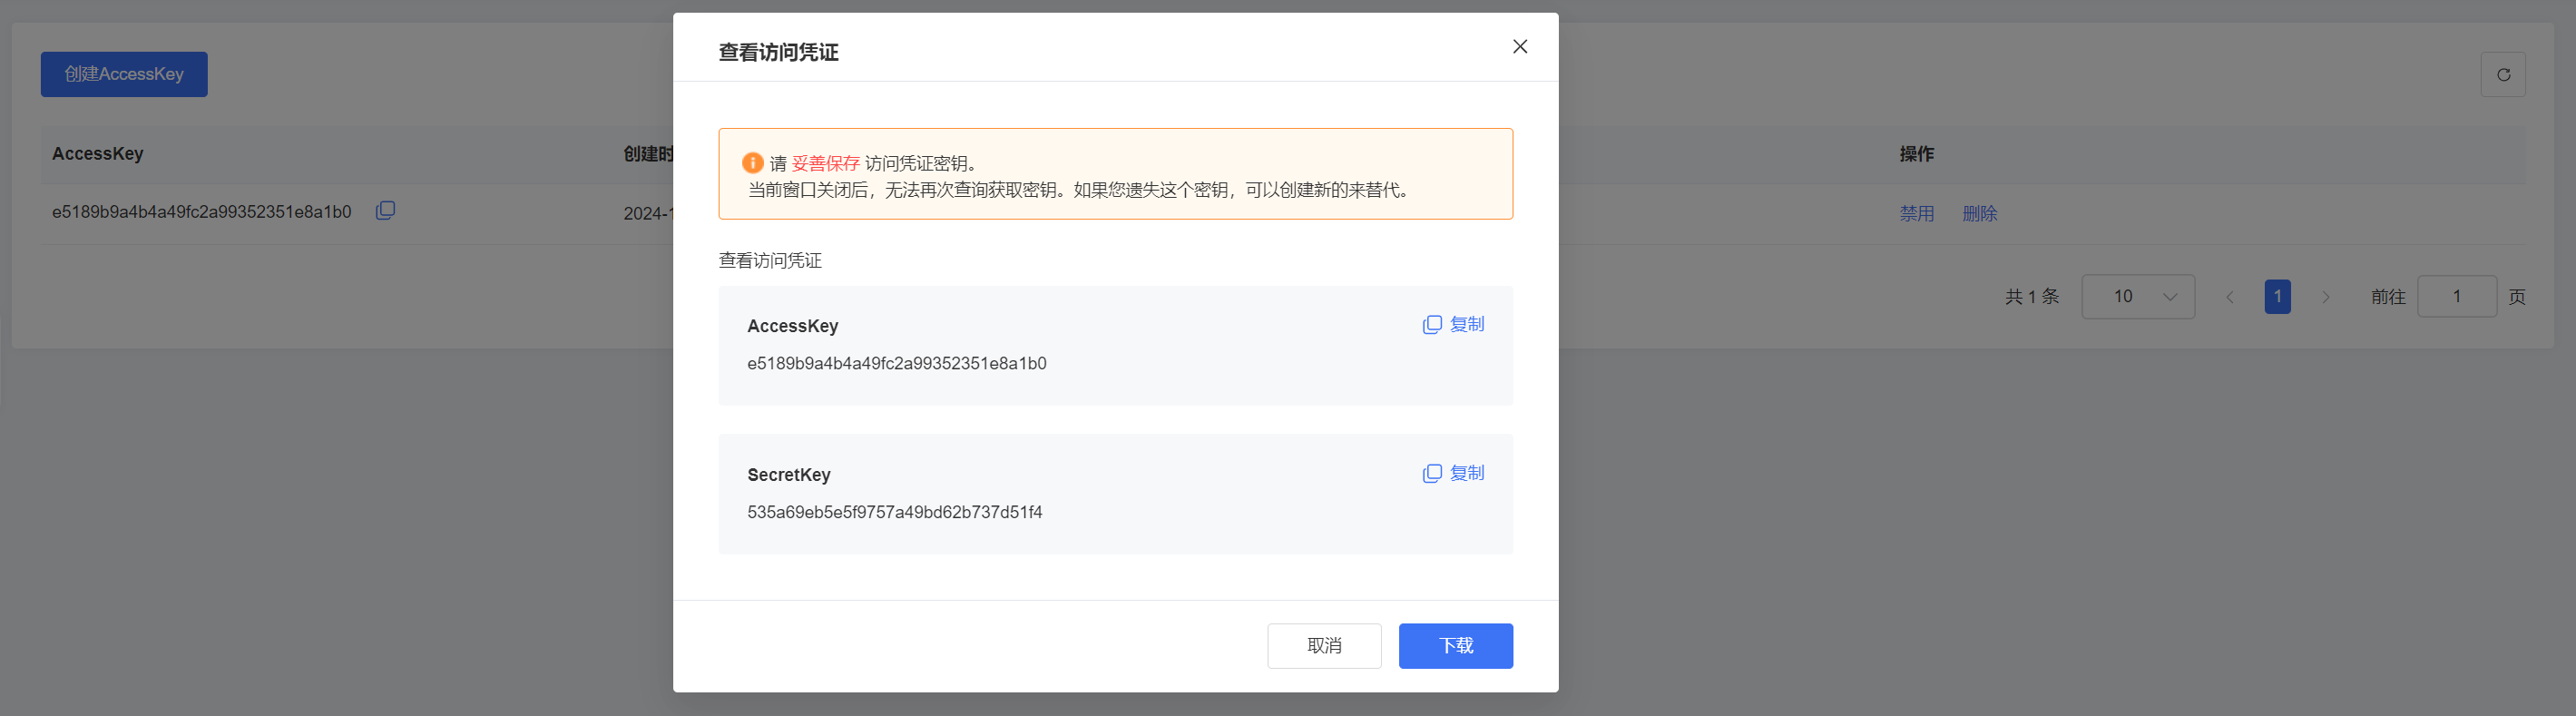Refresh the AccessKey list

pos(2503,75)
